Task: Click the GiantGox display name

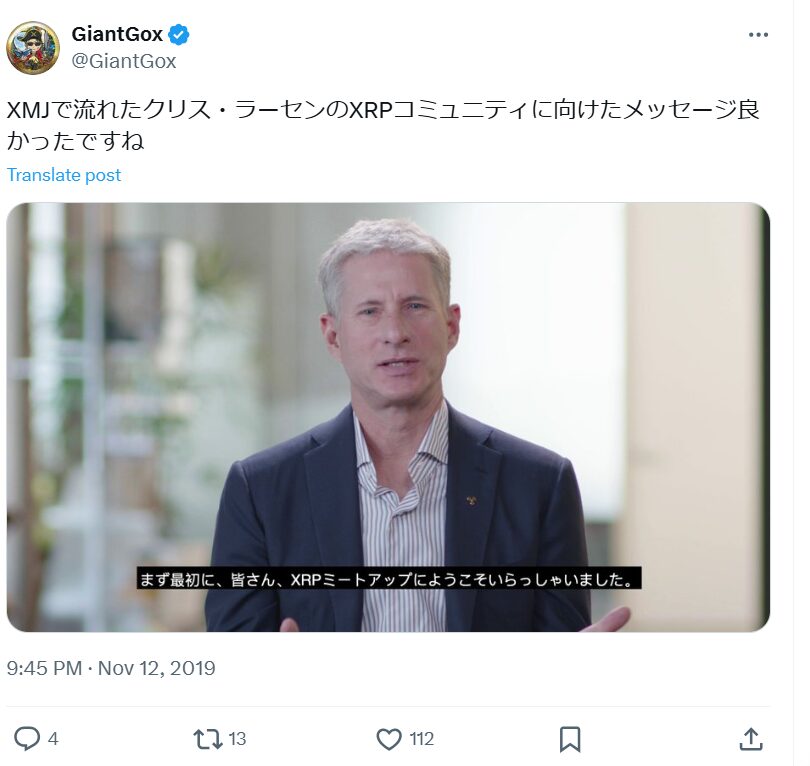Action: (x=117, y=35)
